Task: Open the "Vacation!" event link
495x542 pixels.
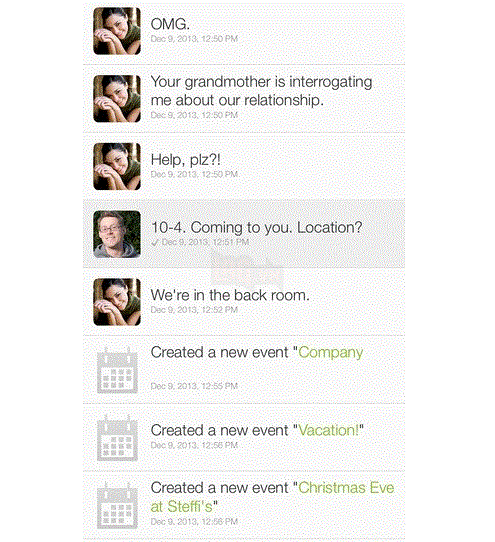Action: 328,430
